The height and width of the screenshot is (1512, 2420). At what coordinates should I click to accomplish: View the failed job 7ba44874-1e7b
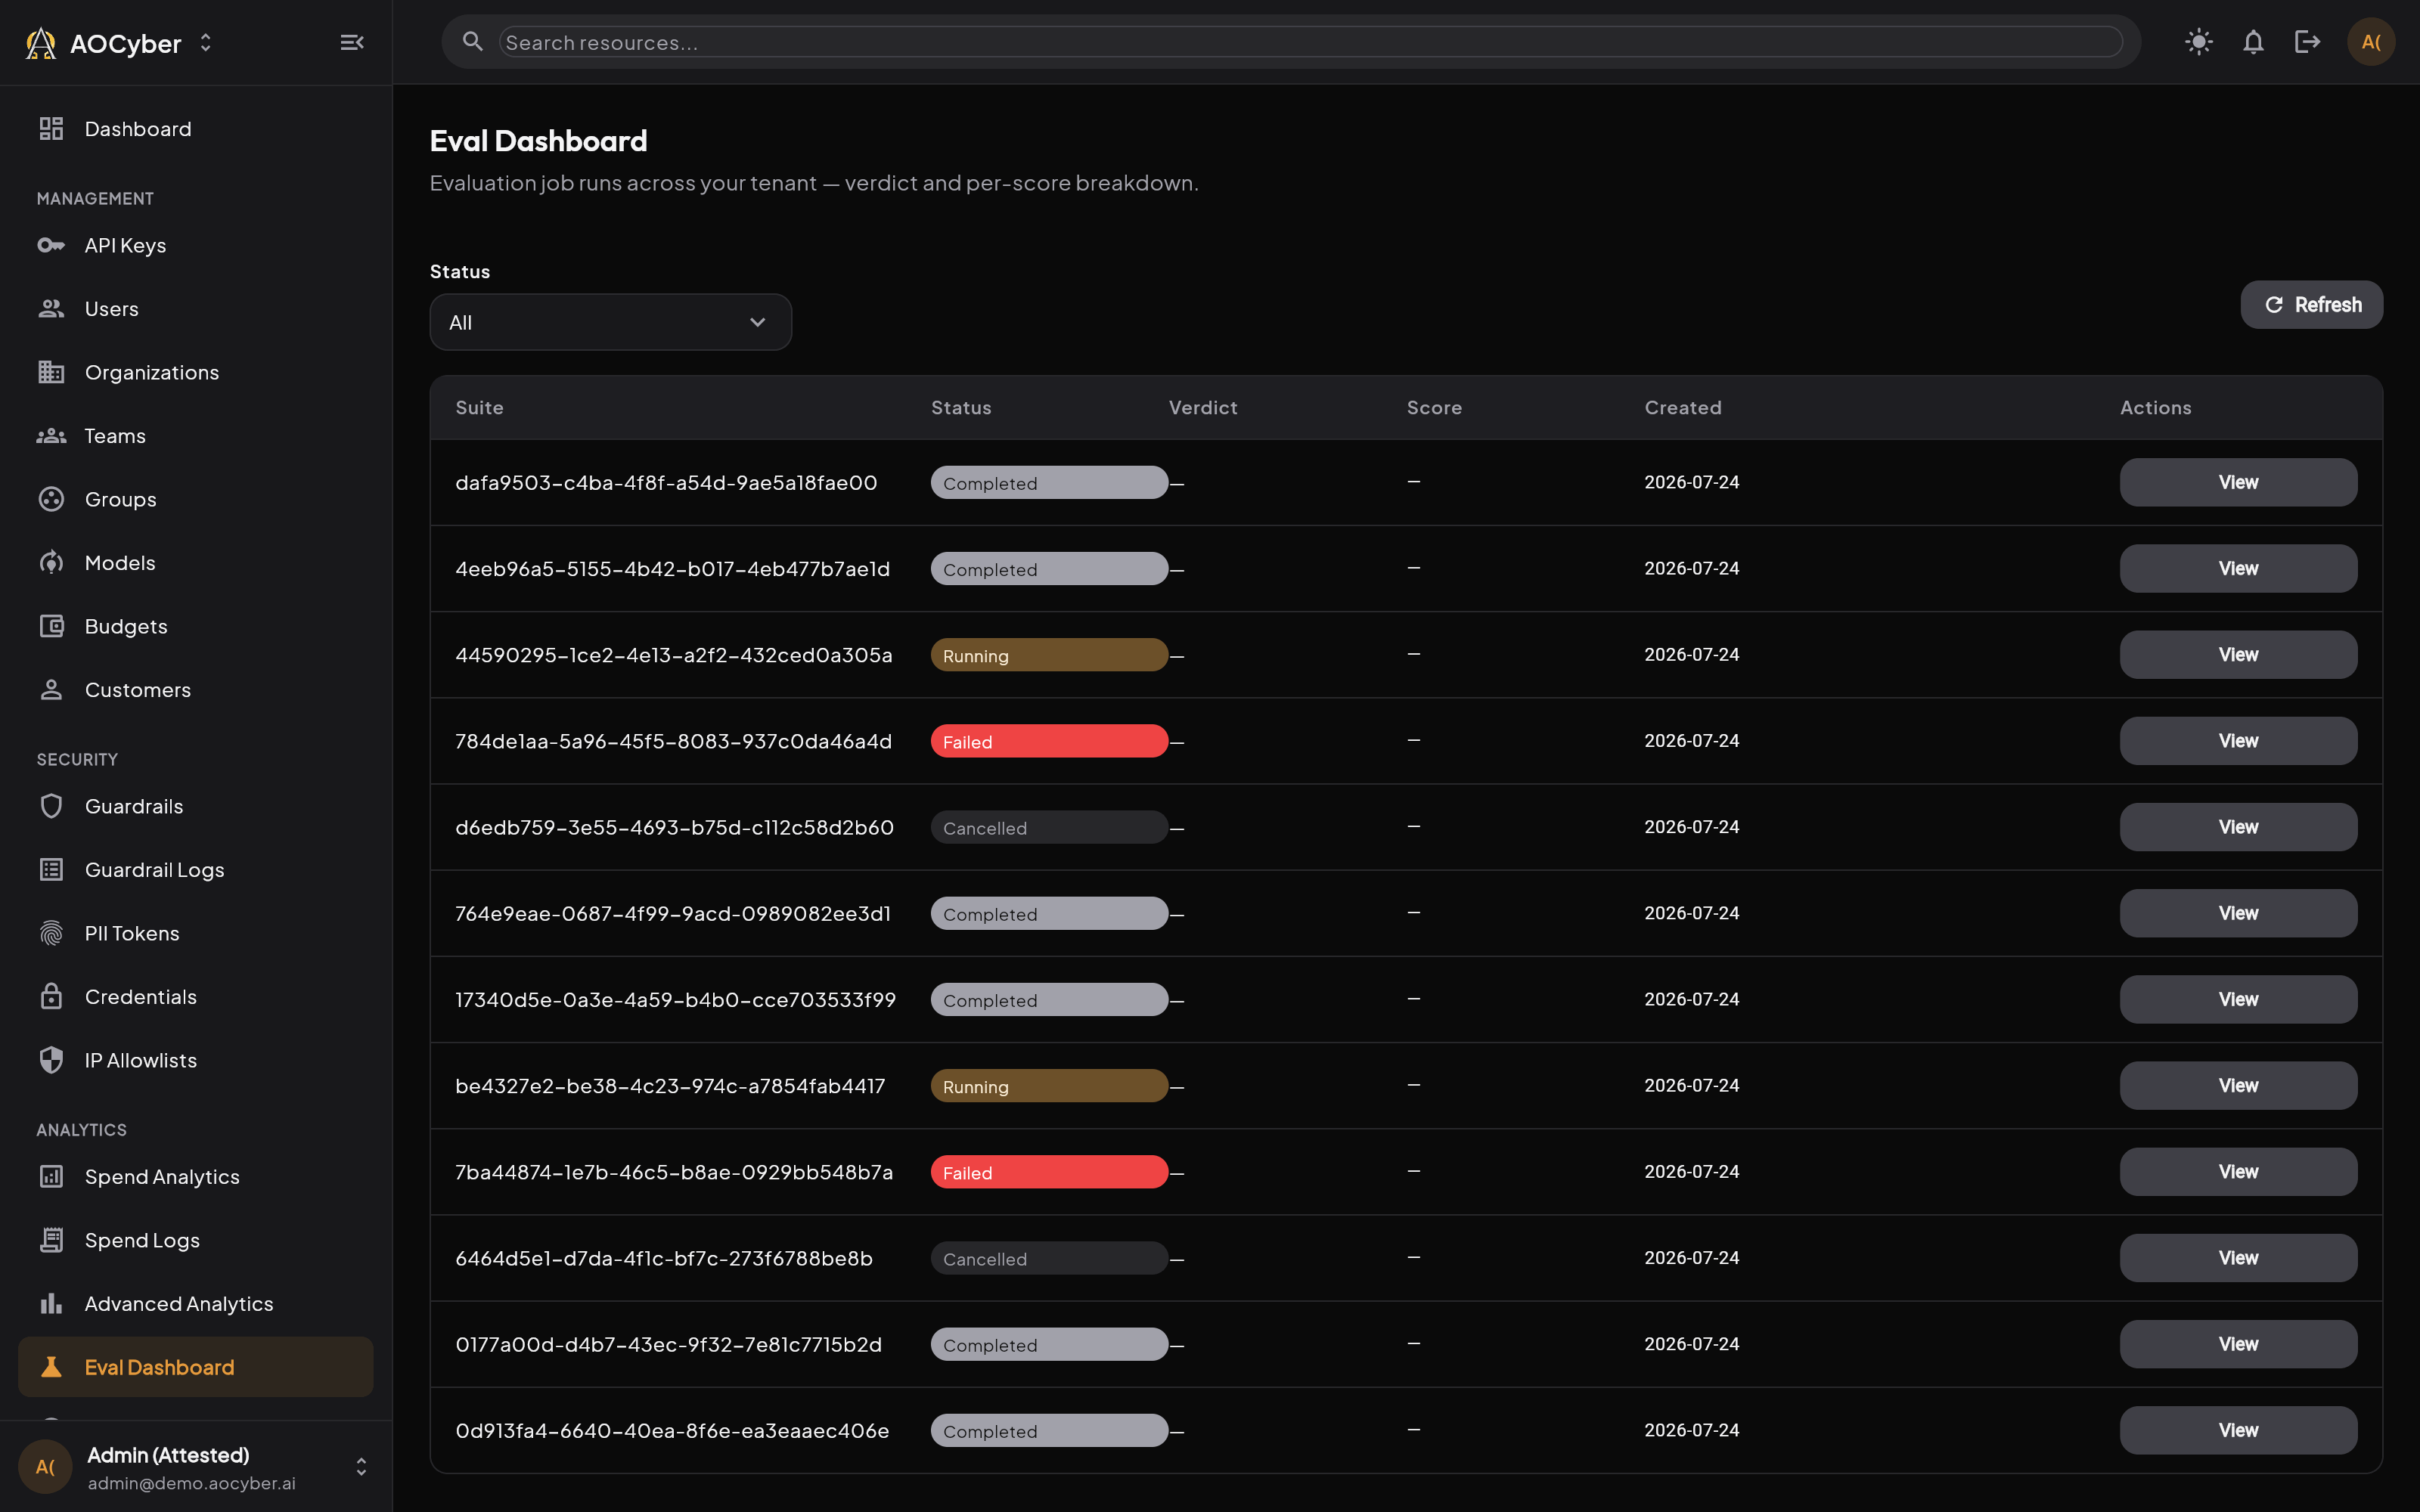2238,1172
